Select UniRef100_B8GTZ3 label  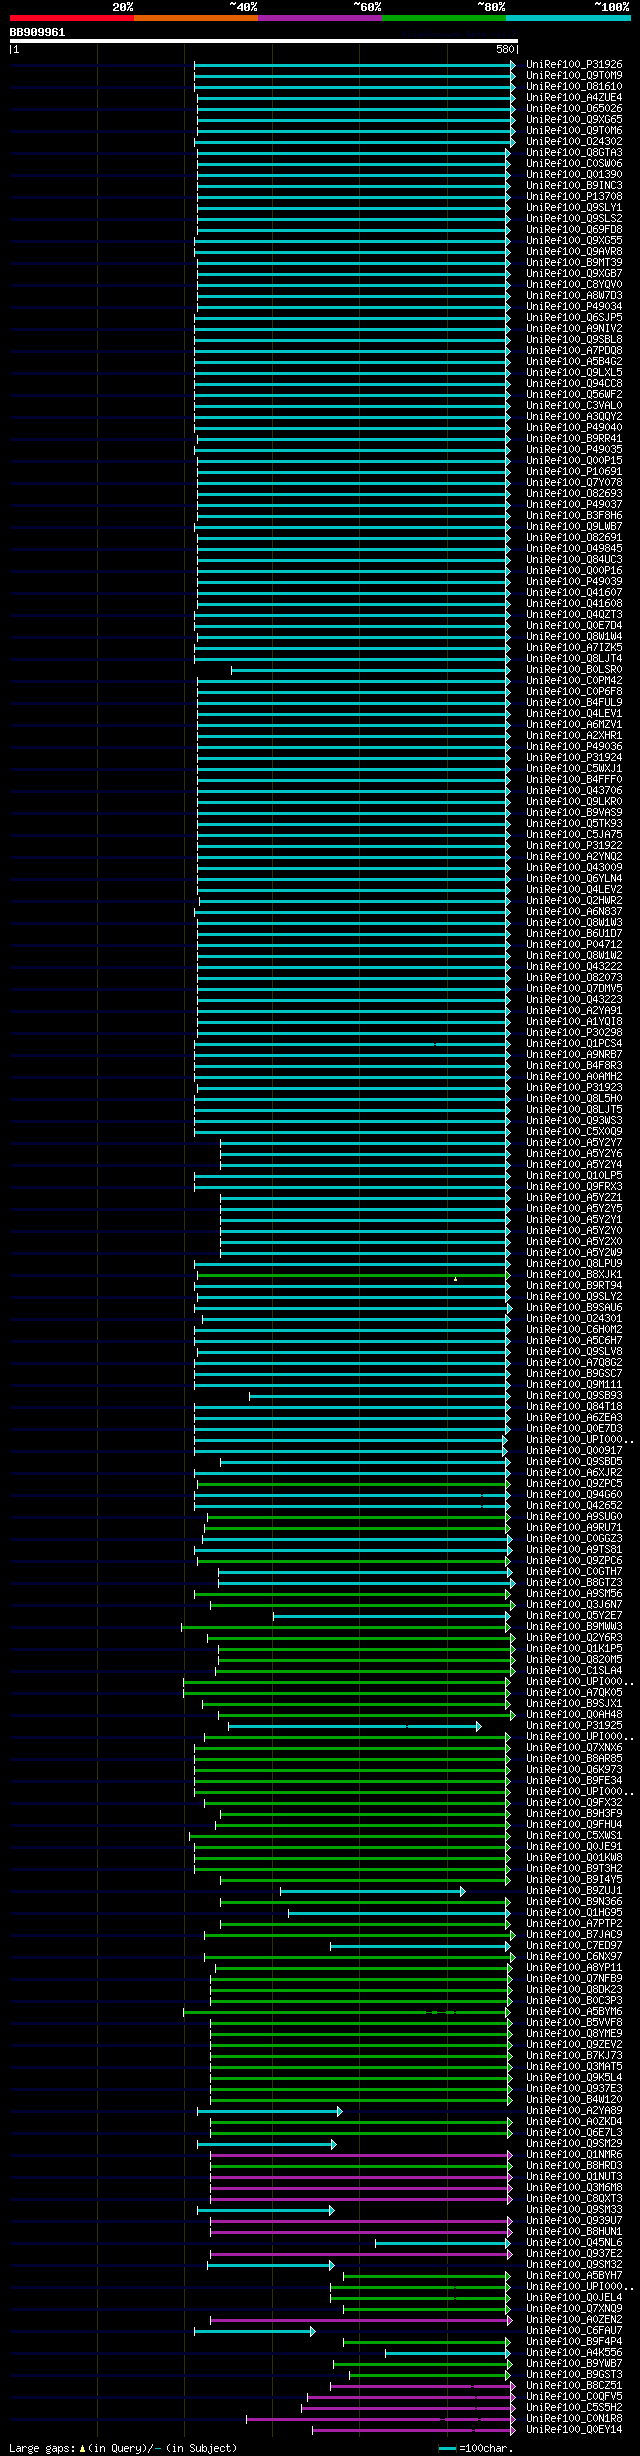point(574,1583)
